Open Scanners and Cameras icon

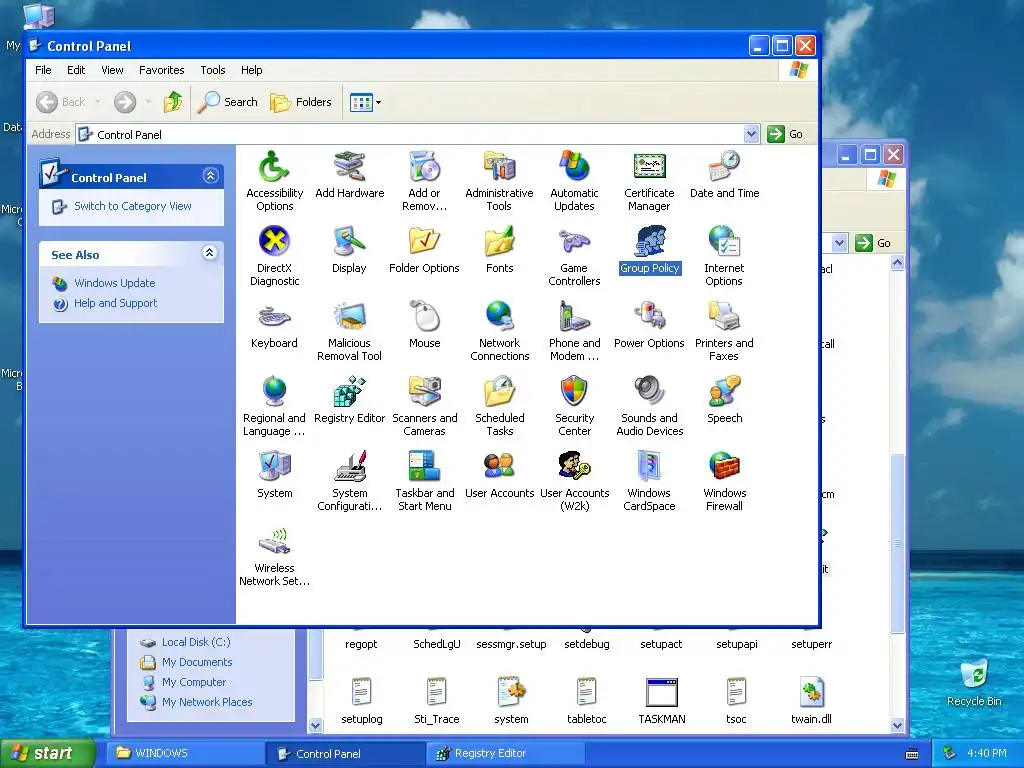[x=424, y=406]
